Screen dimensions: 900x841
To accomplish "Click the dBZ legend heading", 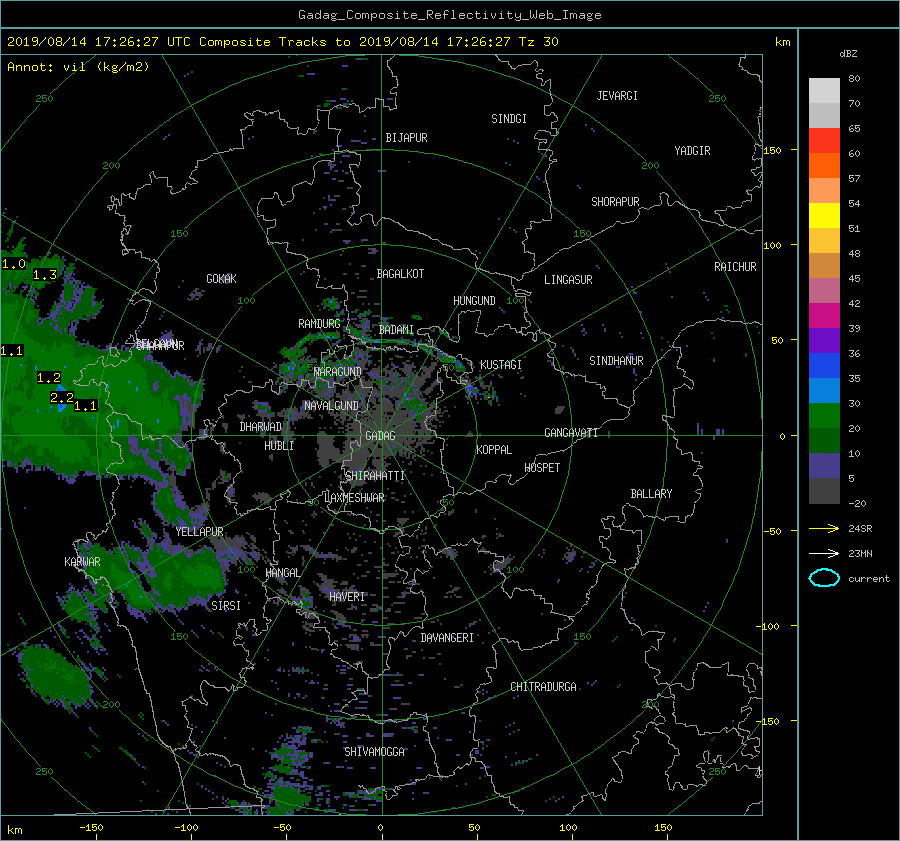I will (848, 53).
